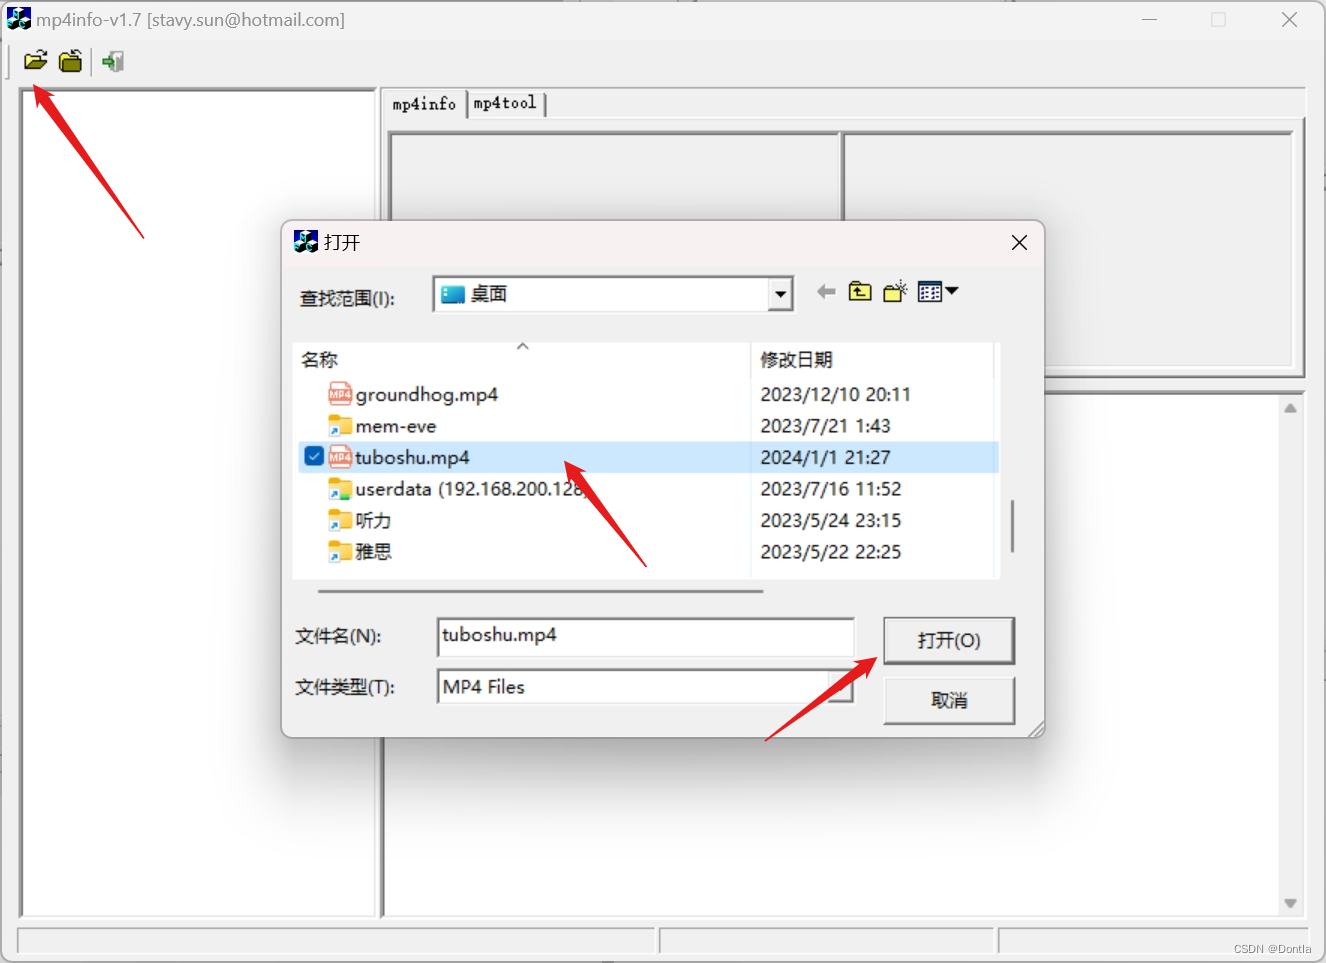Click inside the 文件名 filename input field
Screen dimensions: 1326x963
click(x=645, y=637)
